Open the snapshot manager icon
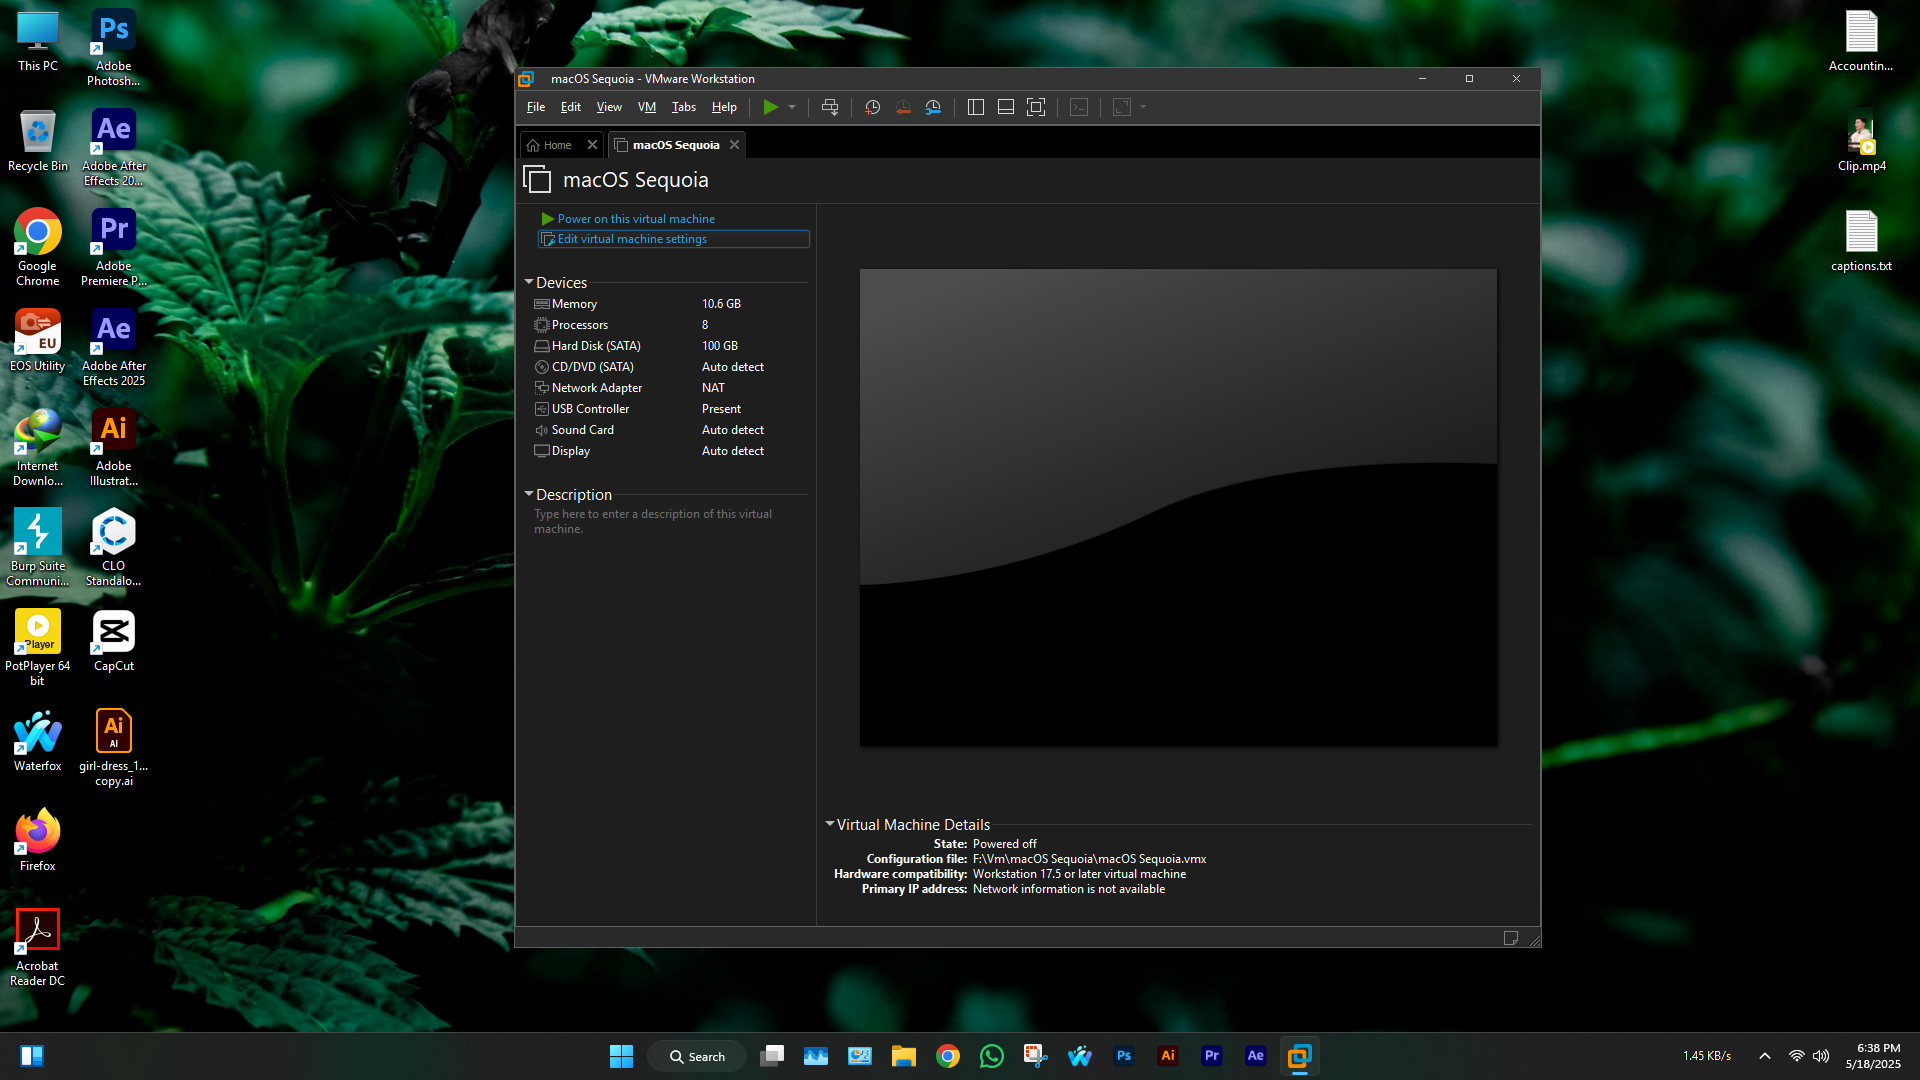This screenshot has width=1920, height=1080. [933, 107]
